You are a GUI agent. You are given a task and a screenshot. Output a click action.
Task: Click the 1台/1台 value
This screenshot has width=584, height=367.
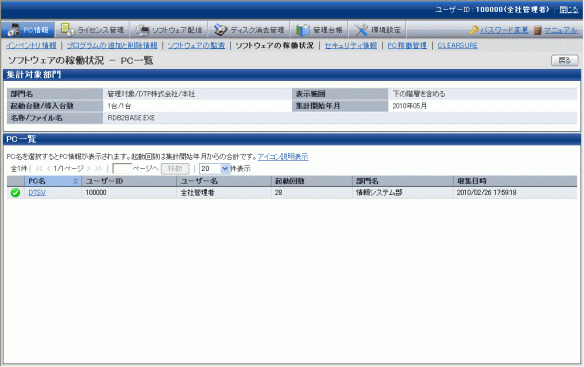(x=119, y=106)
